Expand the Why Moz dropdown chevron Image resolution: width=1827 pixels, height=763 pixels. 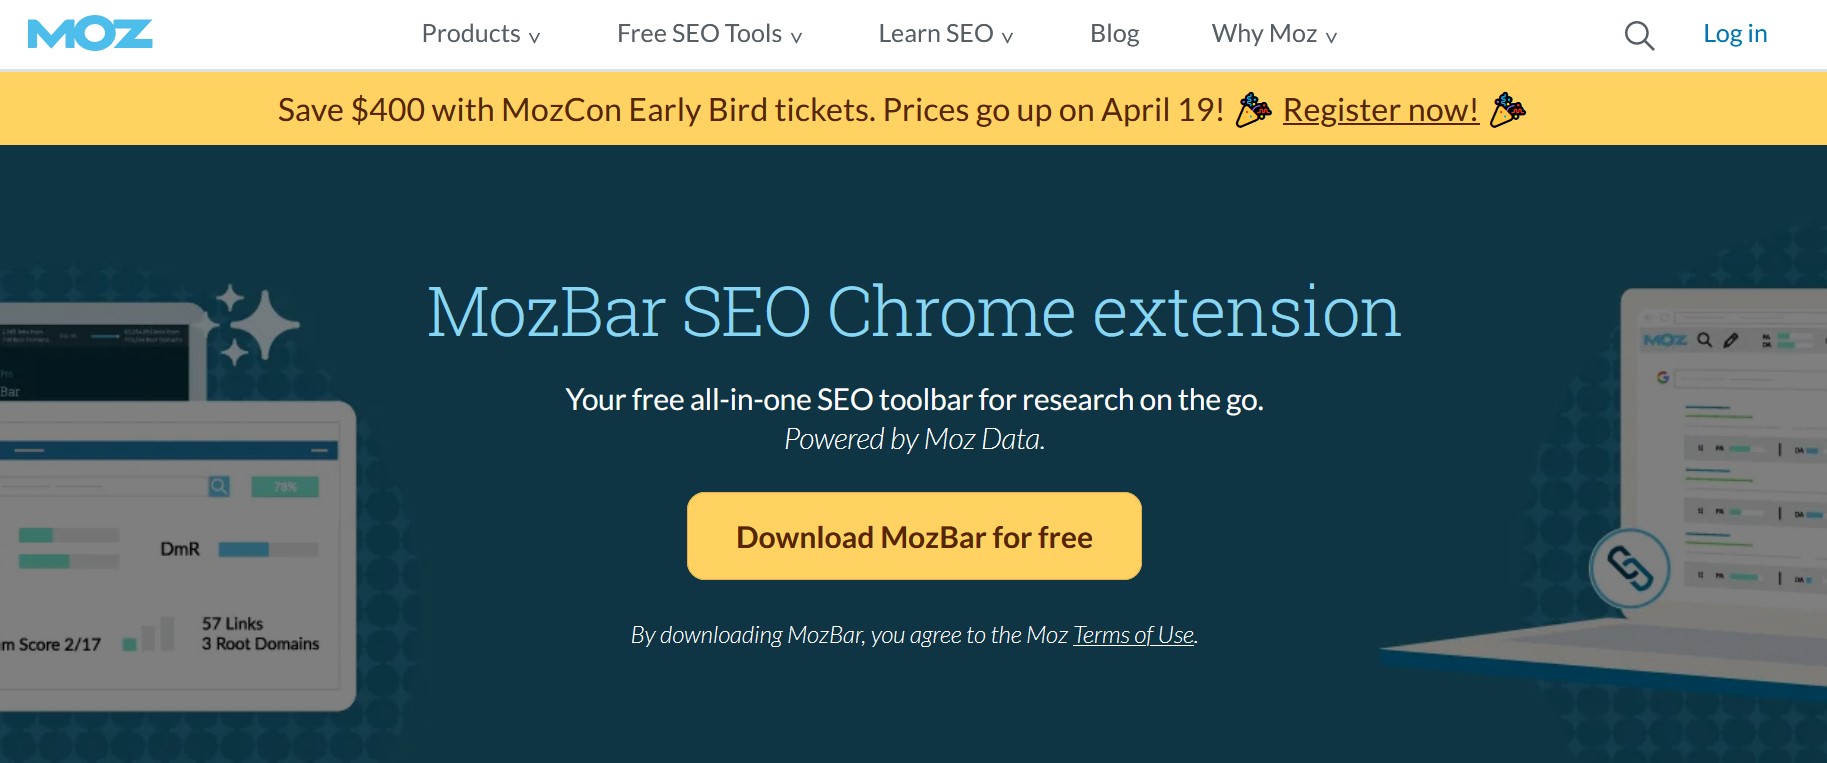click(x=1331, y=38)
